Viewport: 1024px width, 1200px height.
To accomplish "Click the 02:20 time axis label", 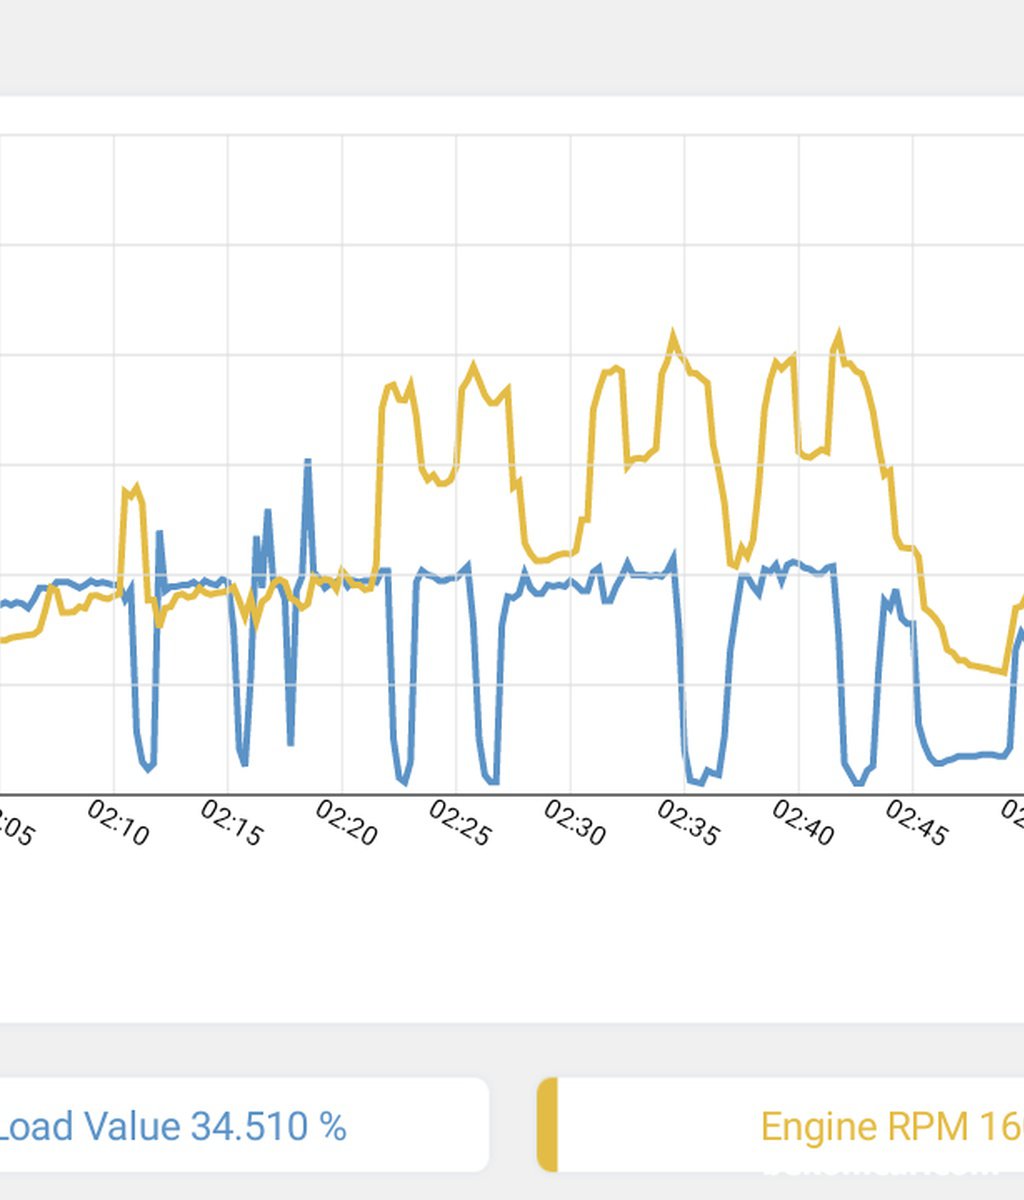I will point(346,823).
